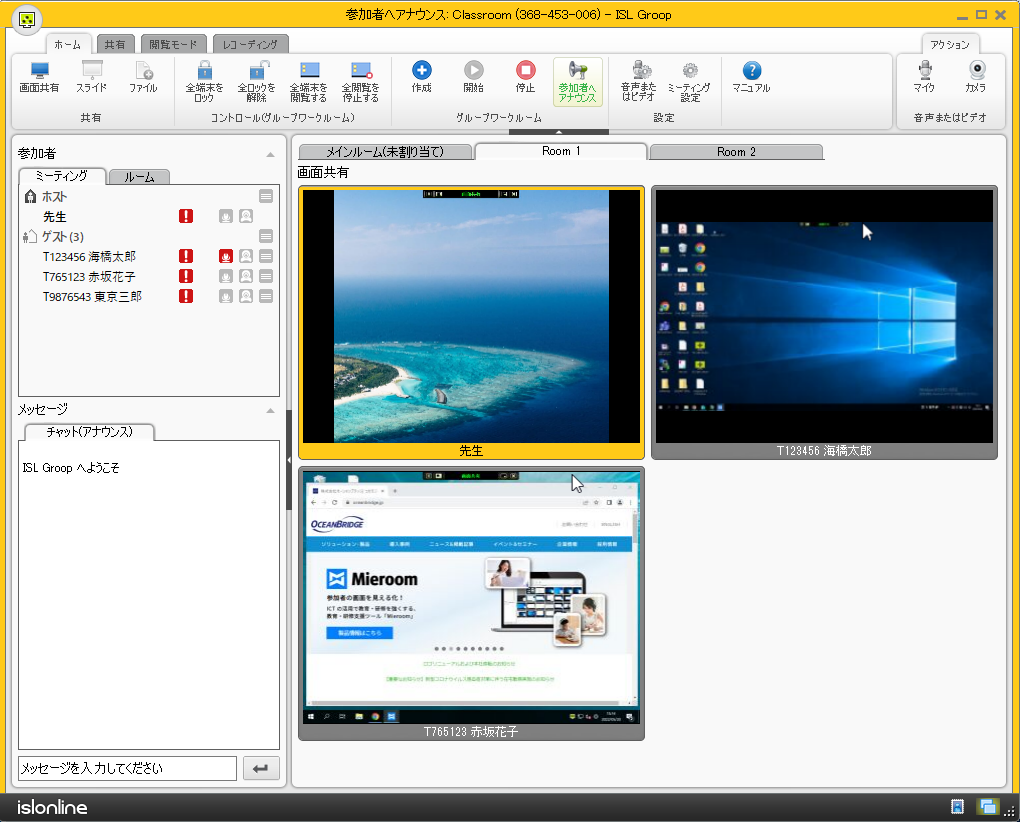1020x822 pixels.
Task: Click the message send button
Action: 261,768
